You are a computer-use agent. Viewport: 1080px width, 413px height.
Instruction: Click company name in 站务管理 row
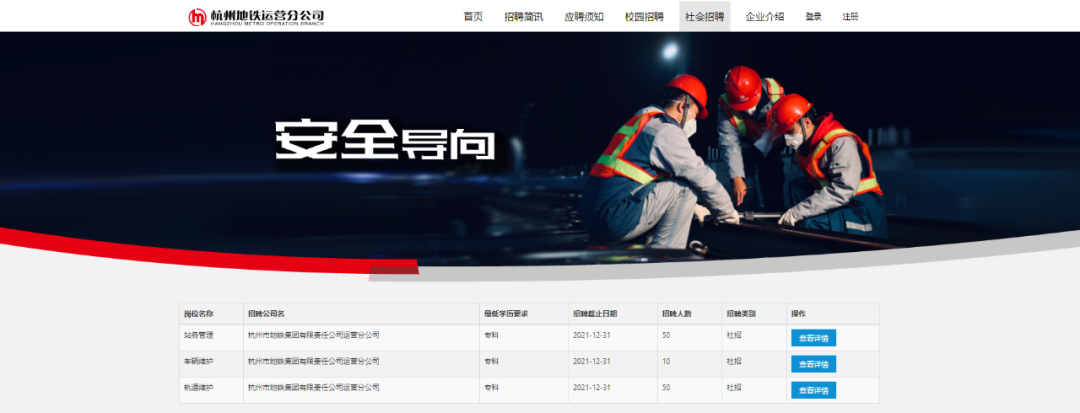pyautogui.click(x=314, y=335)
